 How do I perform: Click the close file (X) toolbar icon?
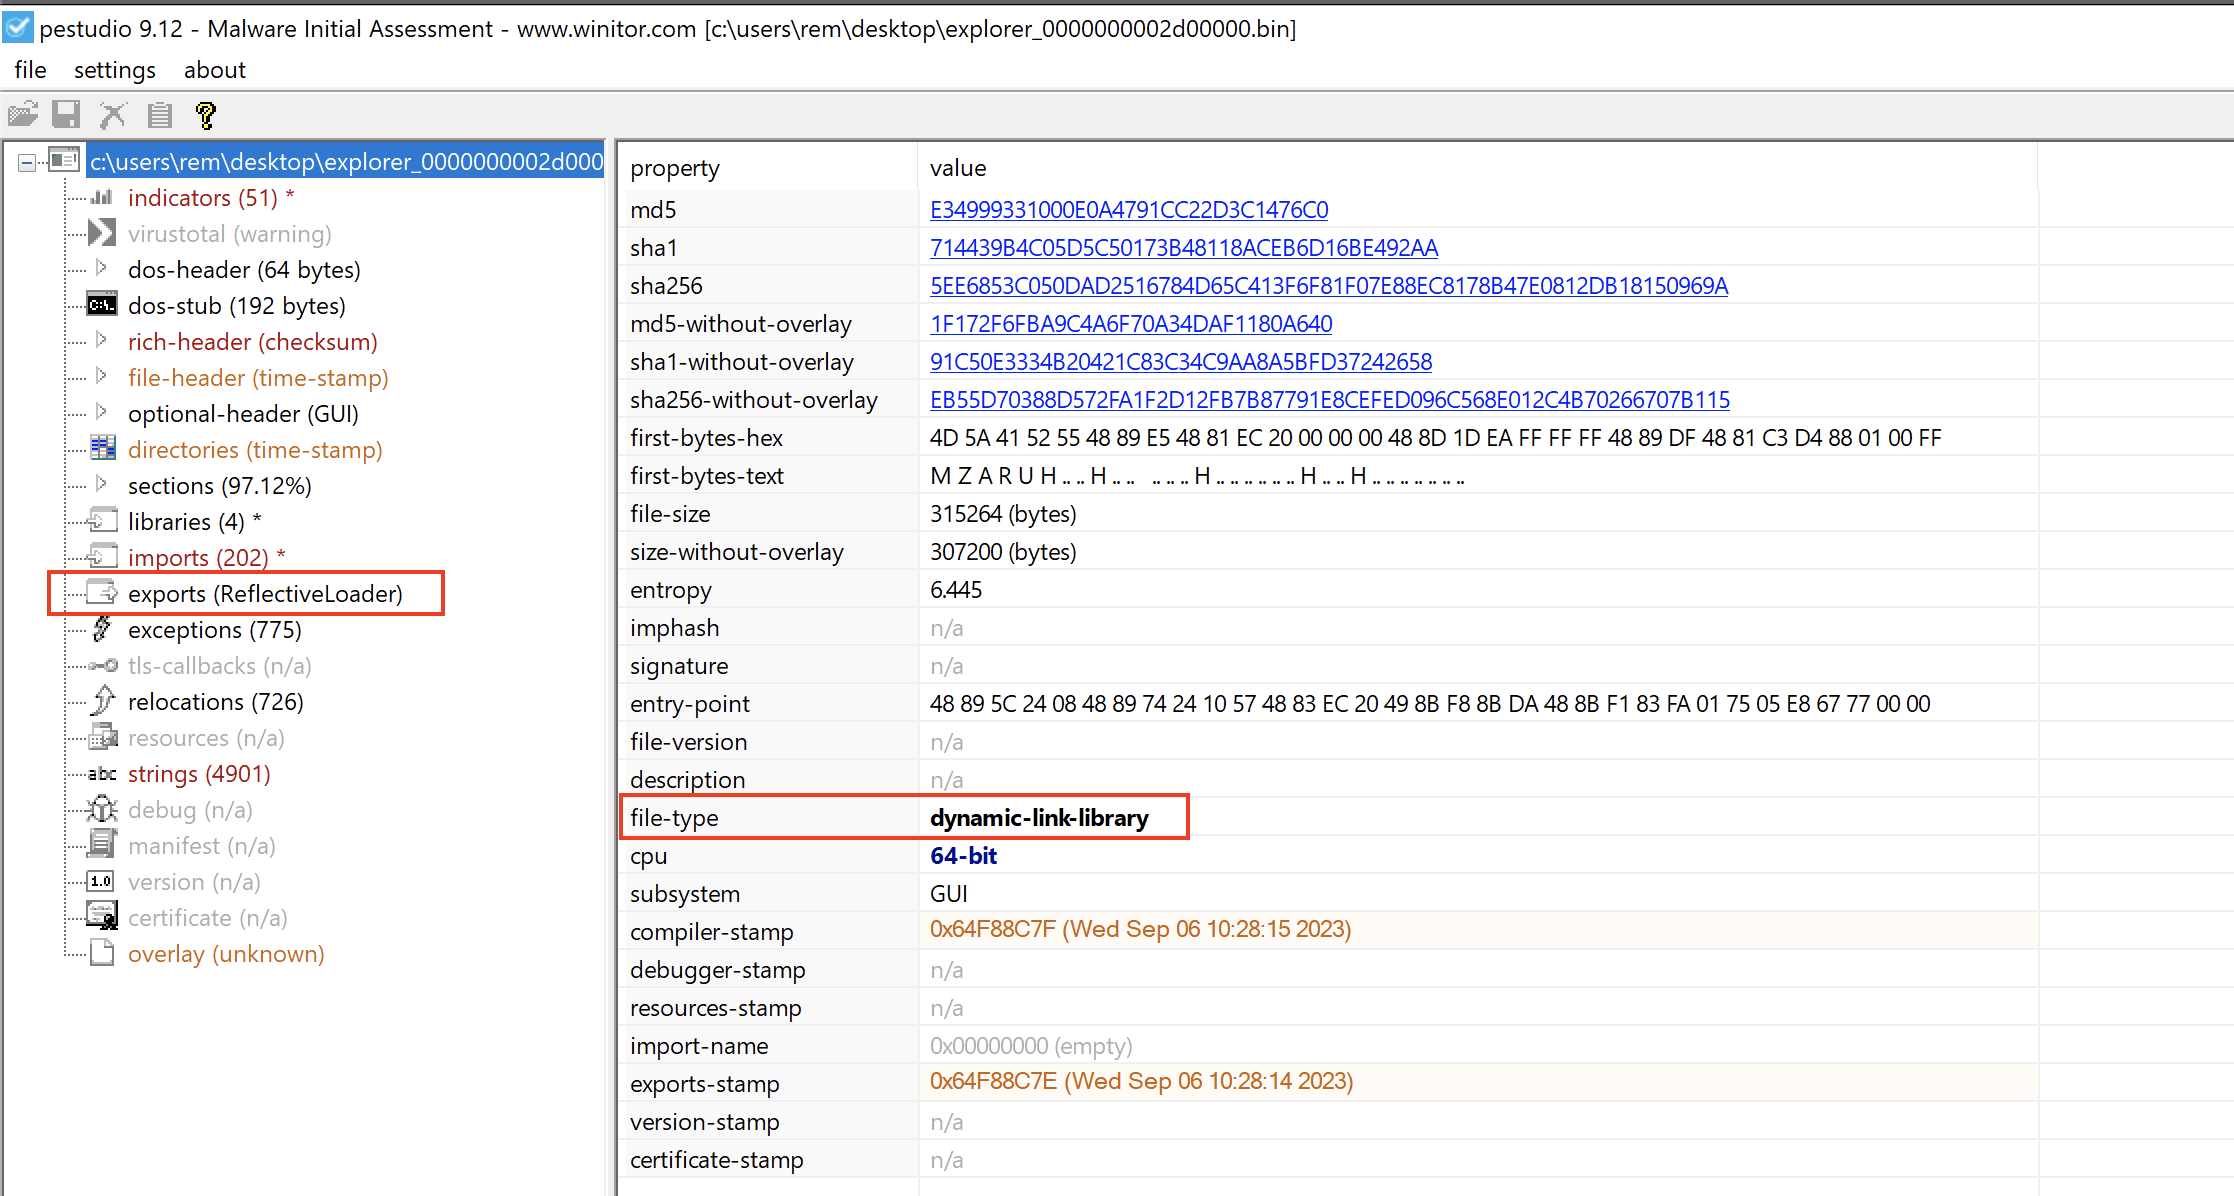click(x=113, y=115)
